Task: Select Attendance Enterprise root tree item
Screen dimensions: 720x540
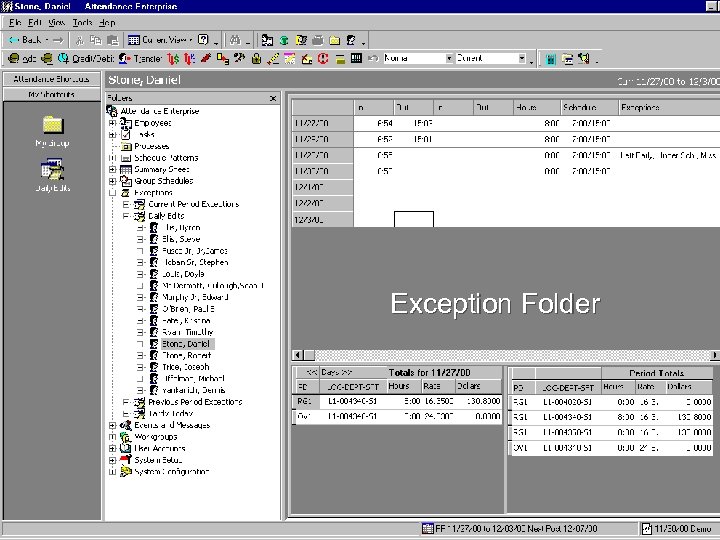Action: pyautogui.click(x=159, y=111)
